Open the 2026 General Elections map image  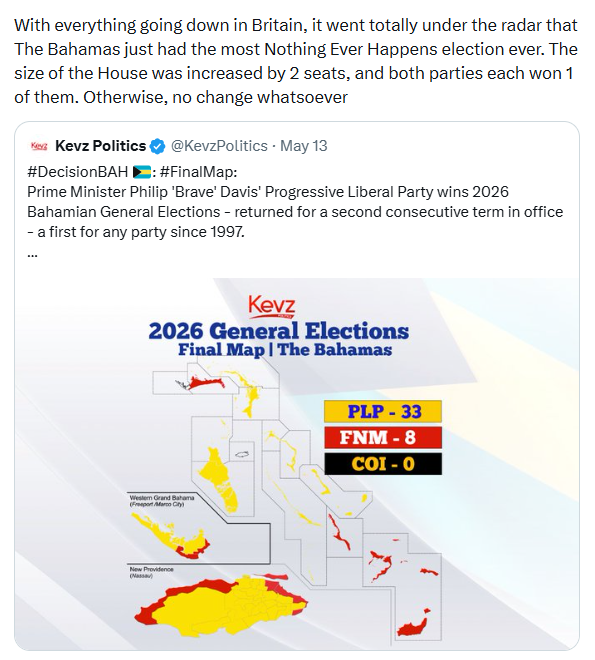point(297,464)
